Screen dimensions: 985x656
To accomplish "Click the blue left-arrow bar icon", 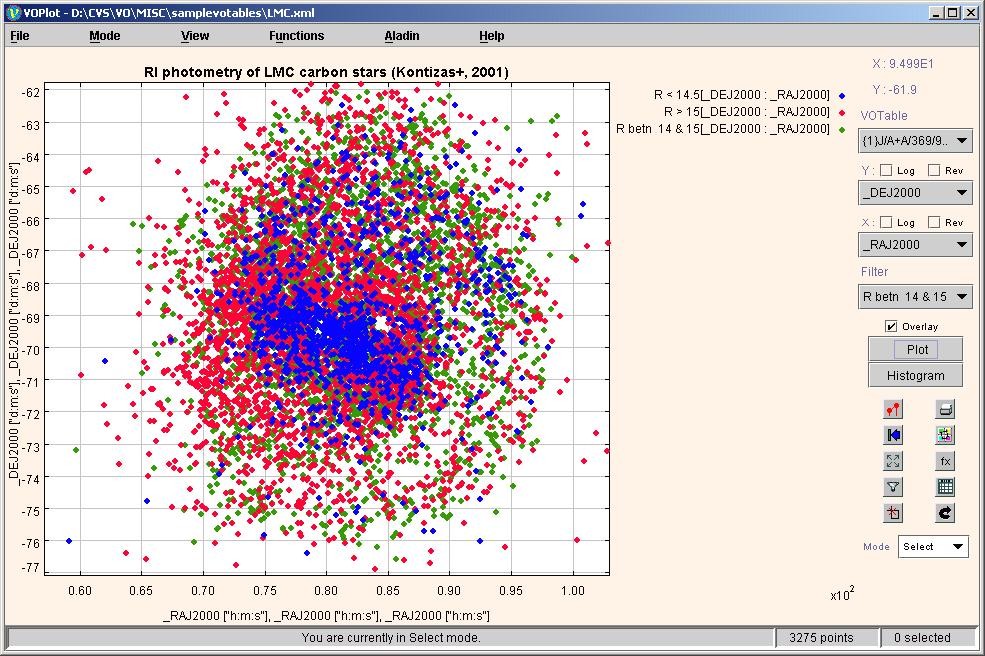I will point(893,435).
